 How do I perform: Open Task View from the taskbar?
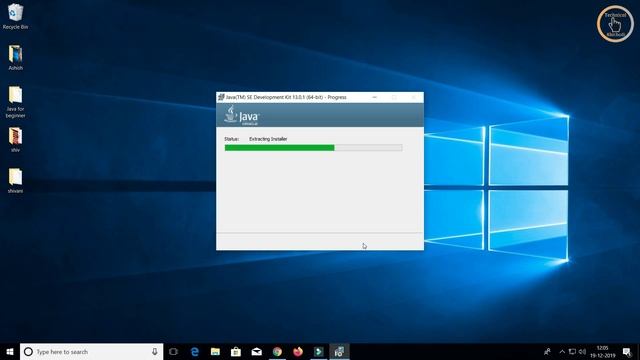click(173, 351)
